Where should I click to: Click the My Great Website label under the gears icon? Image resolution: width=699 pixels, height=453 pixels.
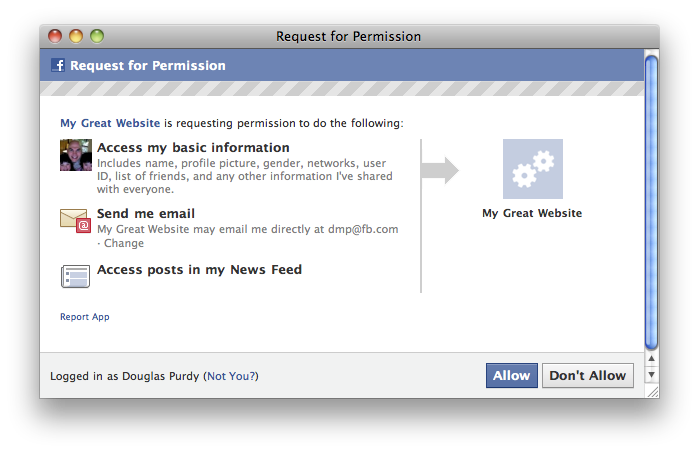(x=532, y=213)
